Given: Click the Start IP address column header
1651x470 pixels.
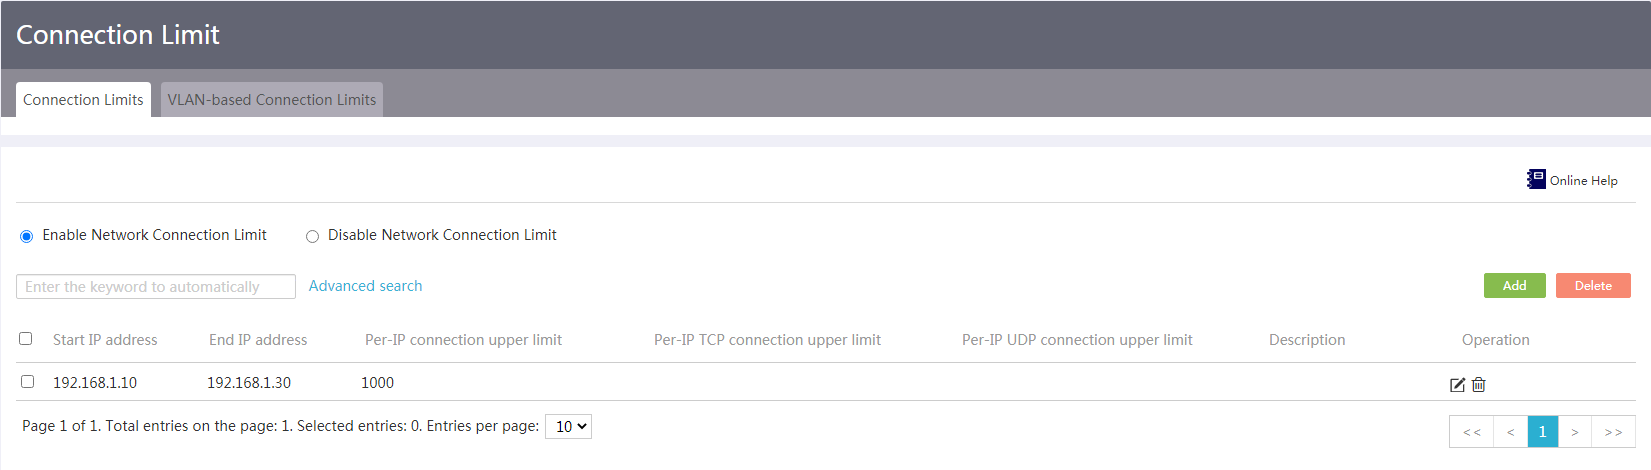Looking at the screenshot, I should pyautogui.click(x=105, y=340).
